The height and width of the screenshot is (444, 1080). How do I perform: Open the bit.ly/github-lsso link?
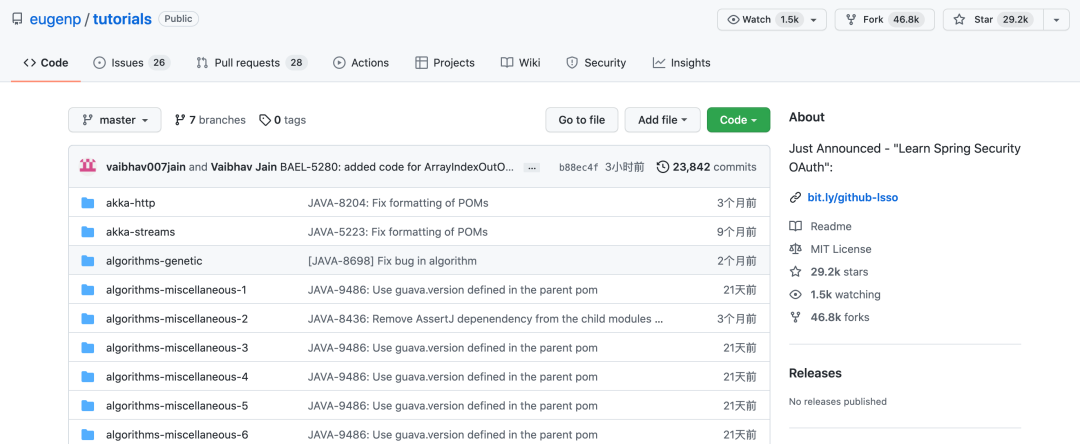[x=853, y=198]
